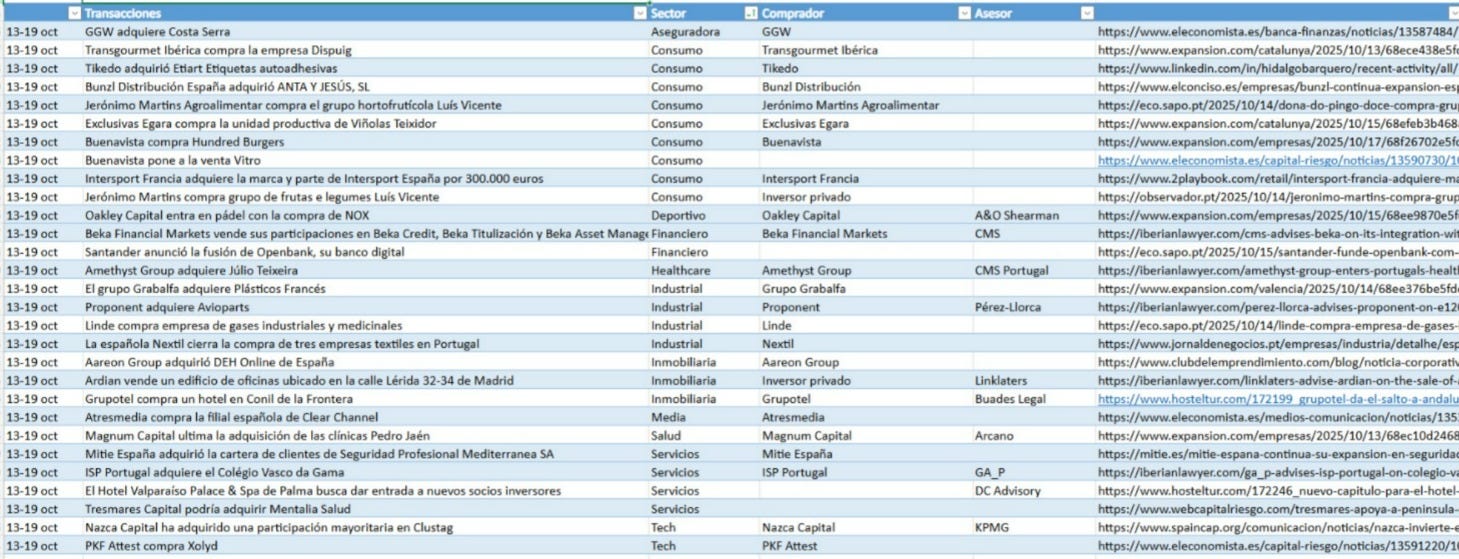
Task: Select the 'Aseguradora' sector cell
Action: coord(703,32)
